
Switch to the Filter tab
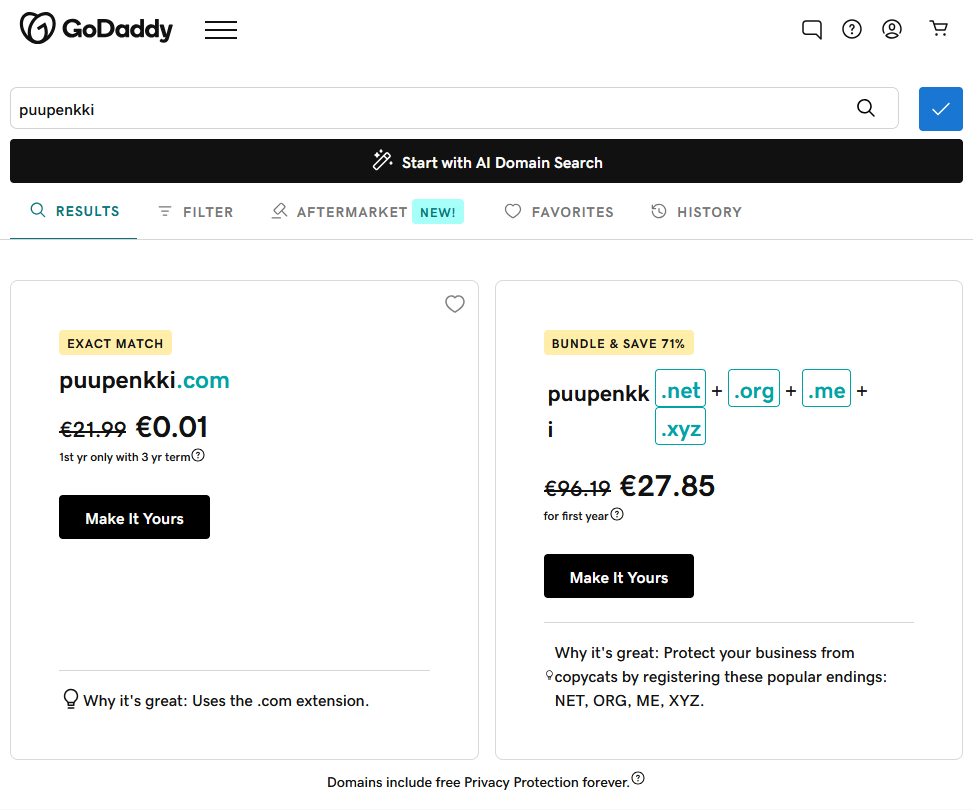coord(196,212)
